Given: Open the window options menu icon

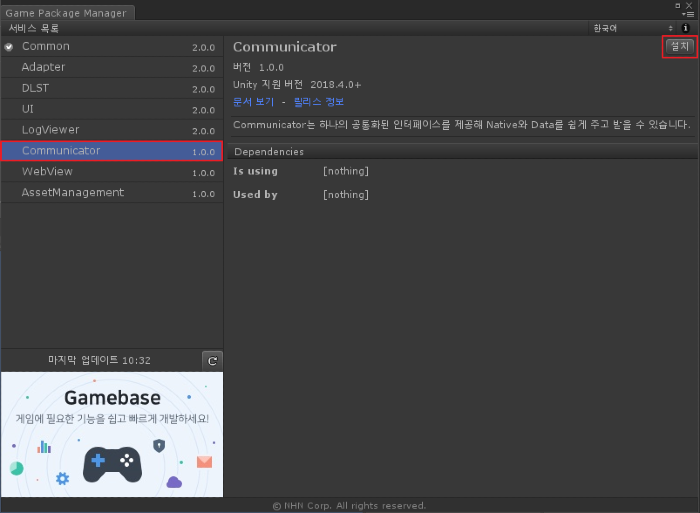Looking at the screenshot, I should point(690,14).
